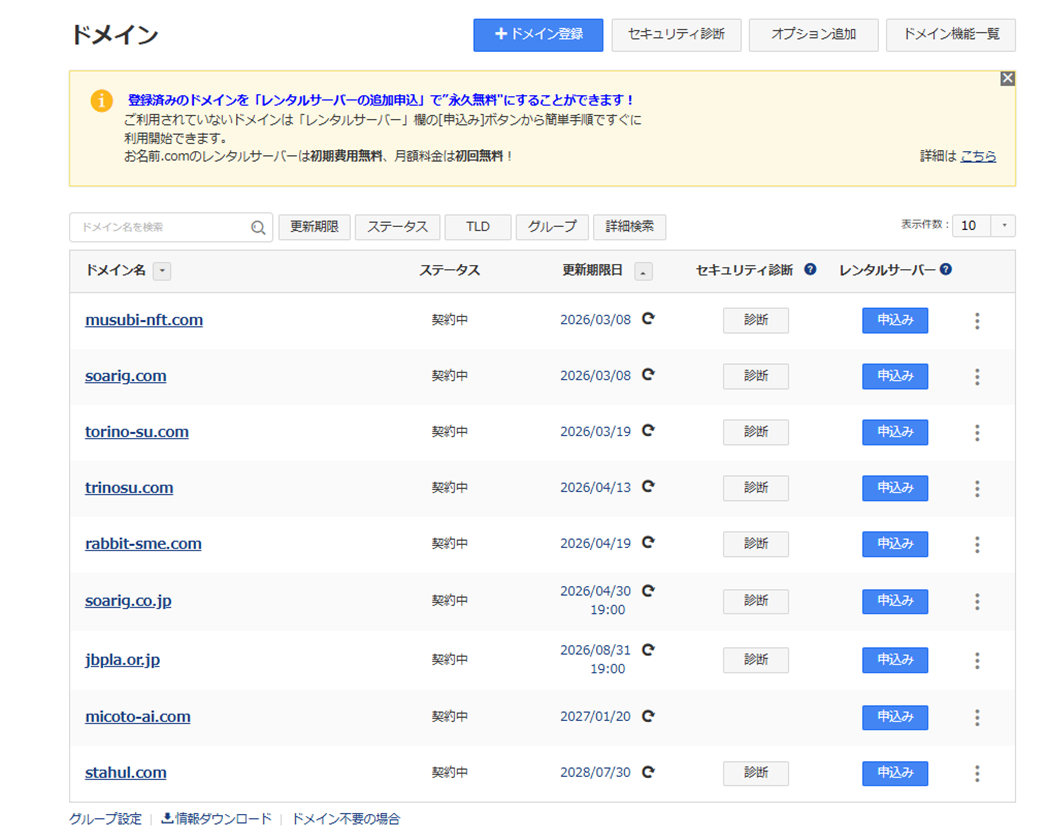Click the blue banner headline about 永久無料

380,100
